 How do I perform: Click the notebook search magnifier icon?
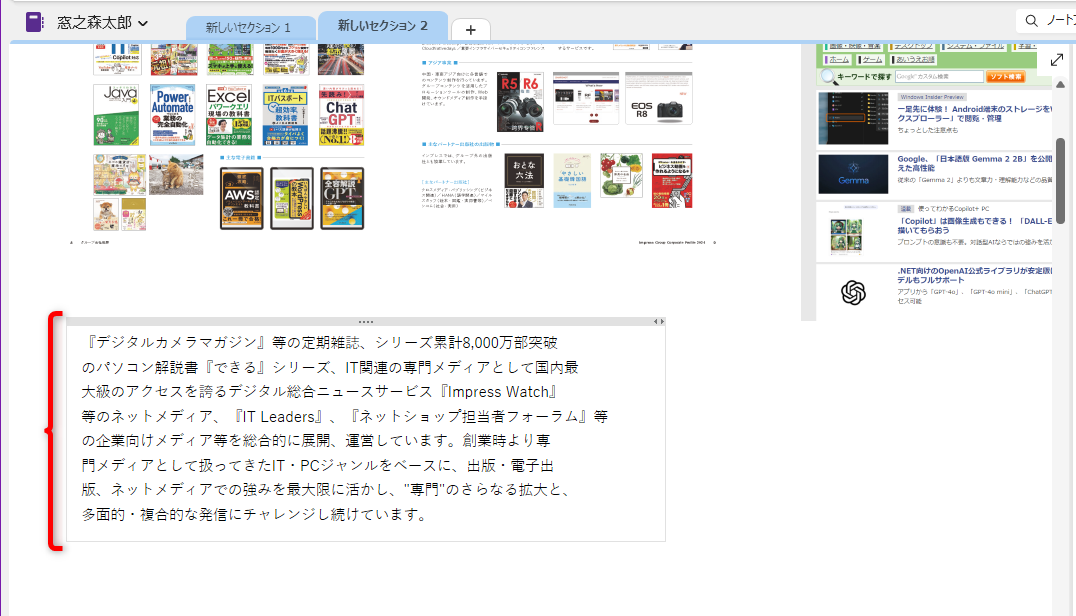1031,21
